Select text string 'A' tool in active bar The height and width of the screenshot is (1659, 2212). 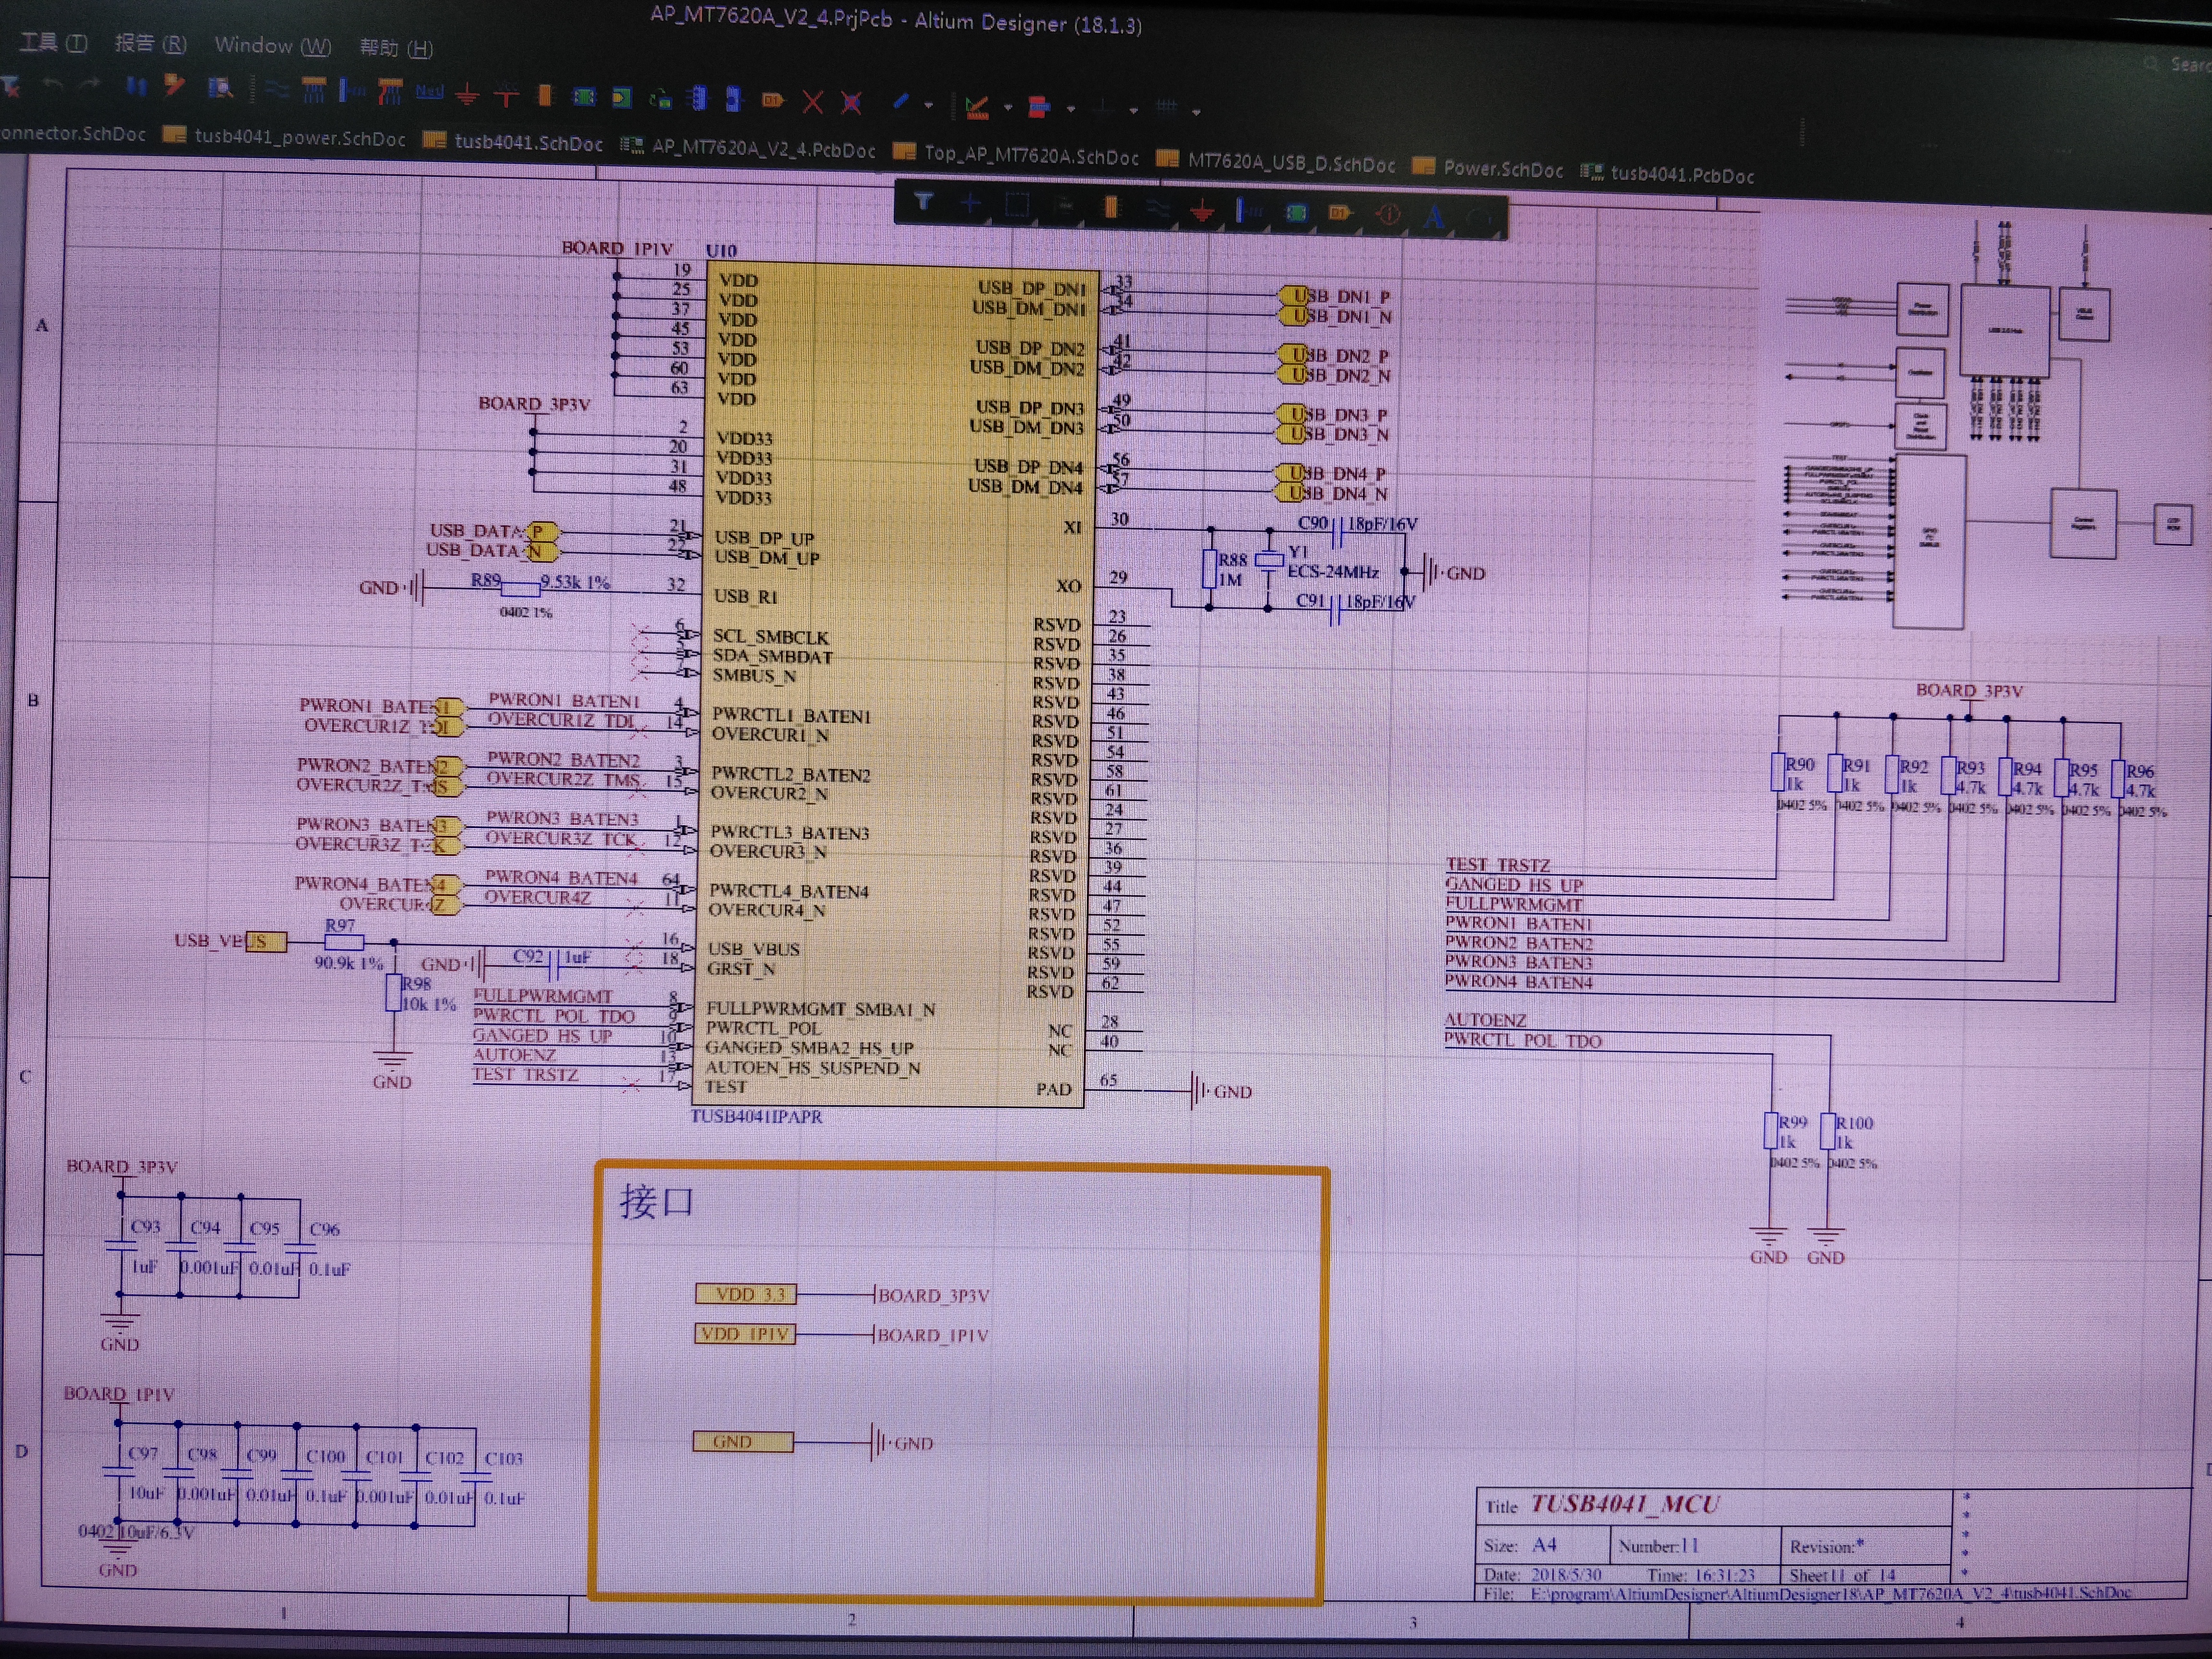[1434, 217]
